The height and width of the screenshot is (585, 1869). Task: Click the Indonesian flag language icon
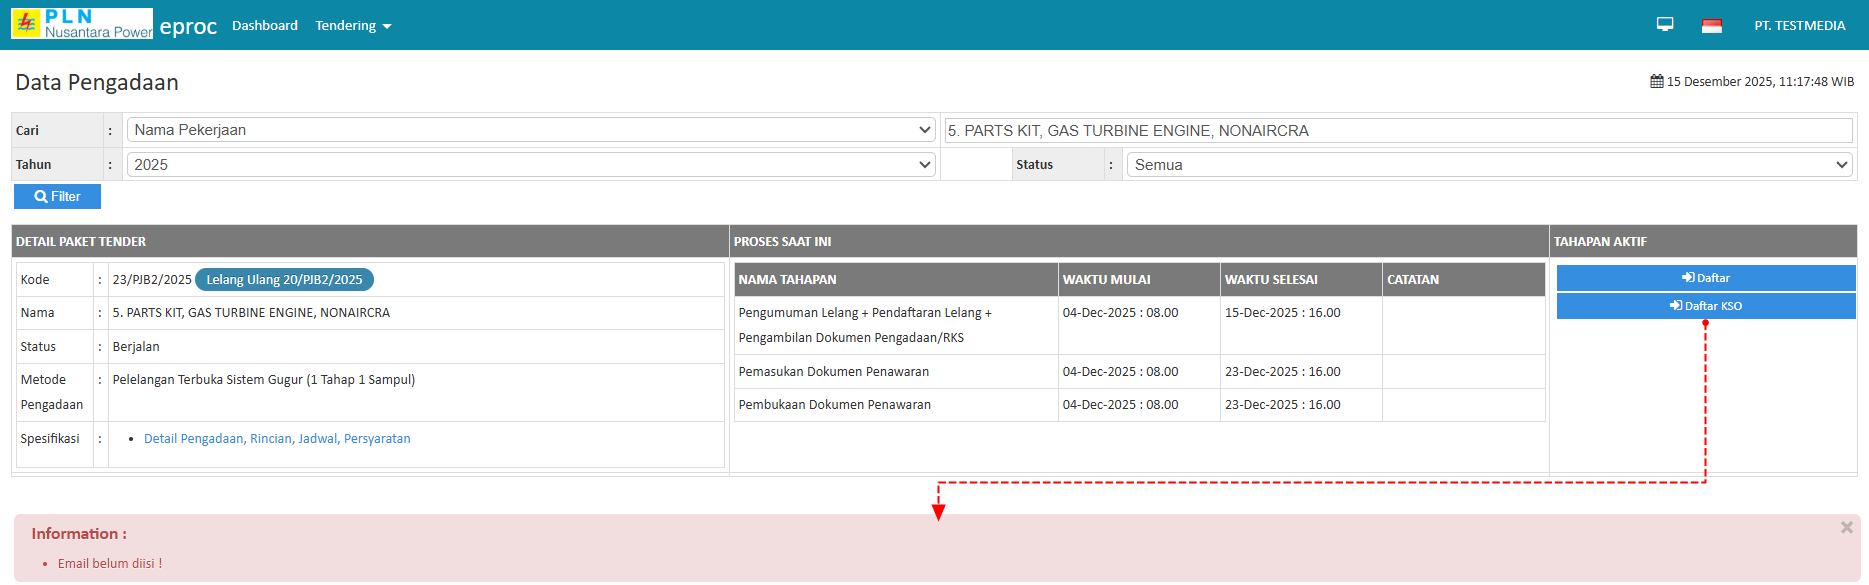pos(1711,26)
